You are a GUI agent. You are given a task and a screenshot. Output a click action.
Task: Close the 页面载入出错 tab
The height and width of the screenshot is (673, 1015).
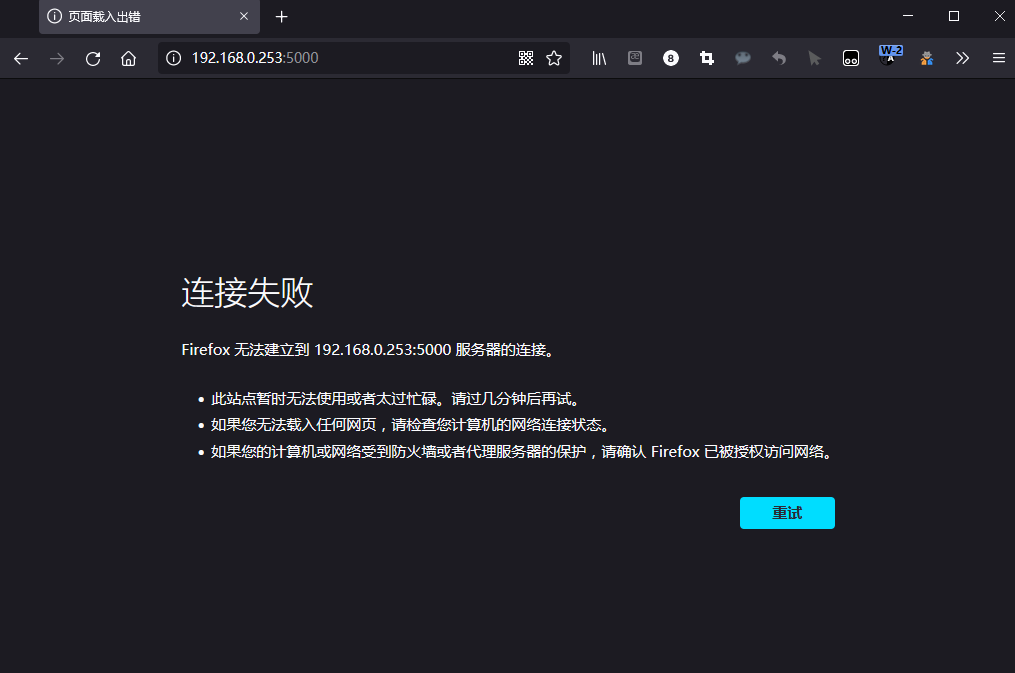pos(244,16)
